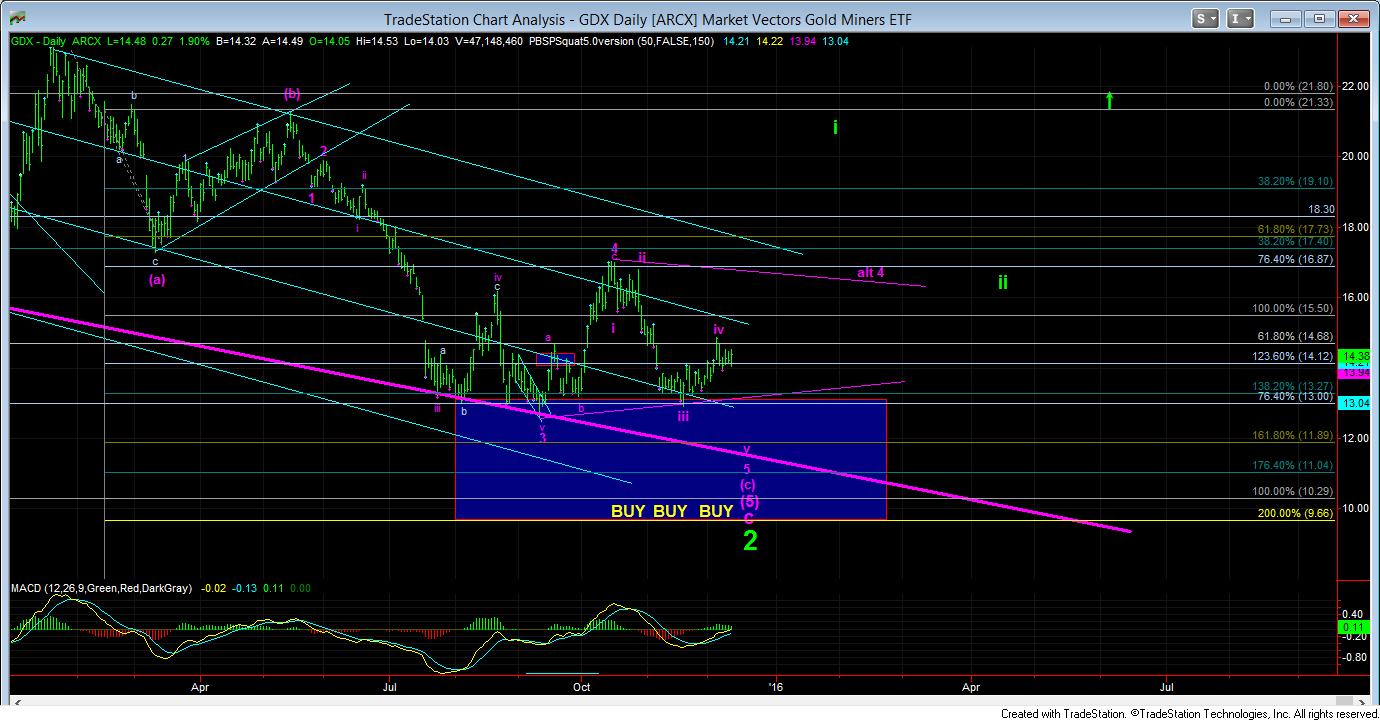Open the S symbol-link dropdown in title bar
Screen dimensions: 1380x720
(x=1206, y=18)
